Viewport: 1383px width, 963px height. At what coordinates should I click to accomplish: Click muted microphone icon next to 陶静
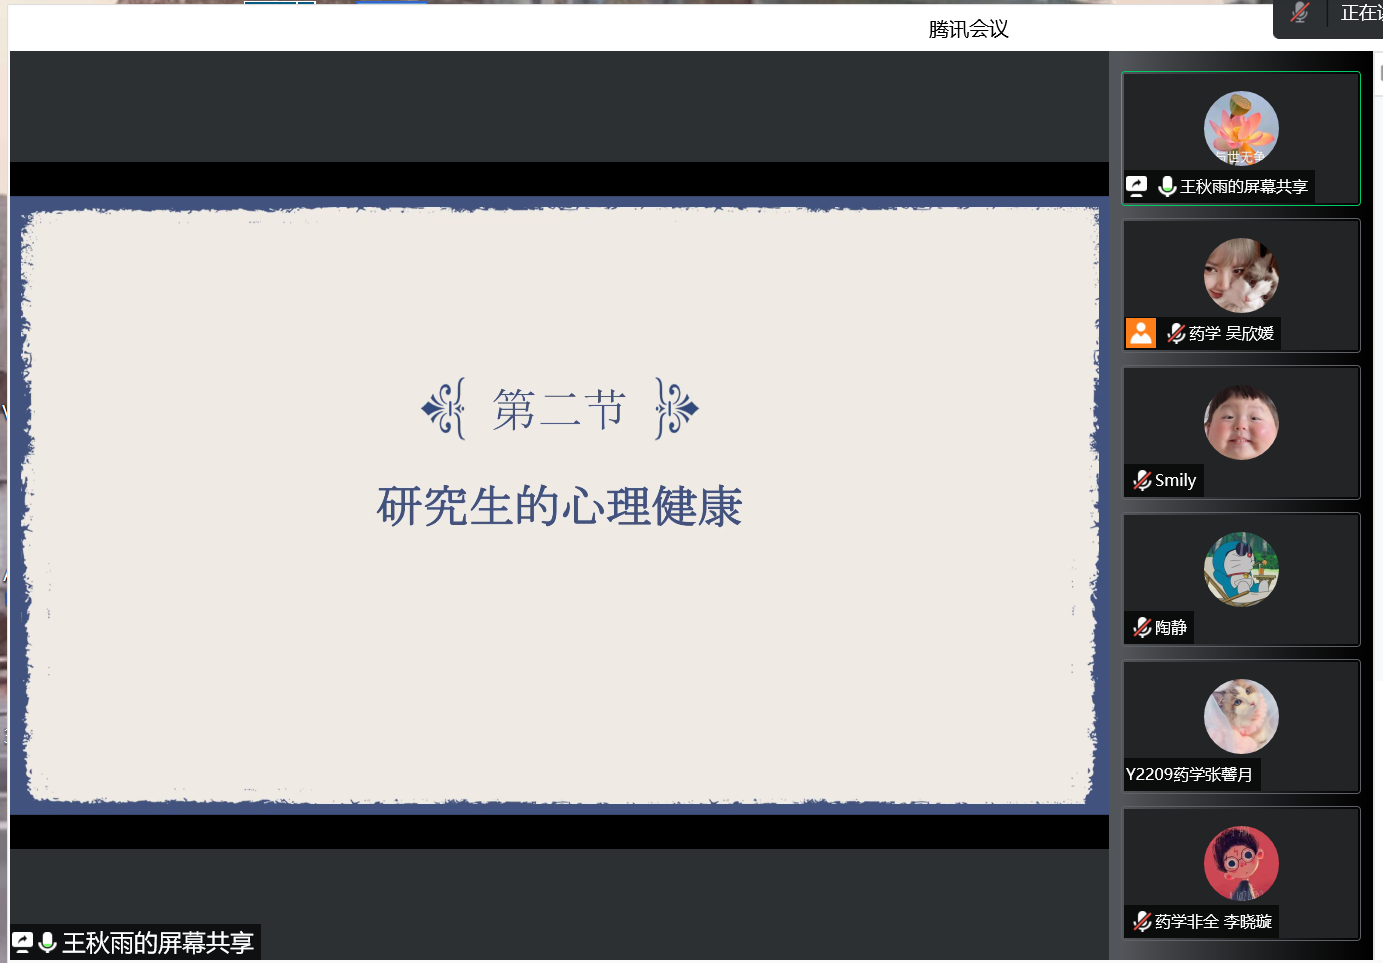(x=1142, y=627)
